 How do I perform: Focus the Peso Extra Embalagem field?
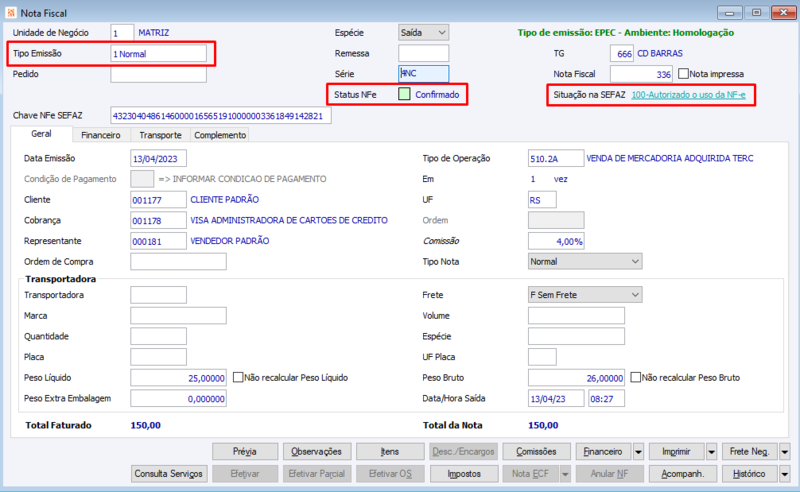pos(178,398)
